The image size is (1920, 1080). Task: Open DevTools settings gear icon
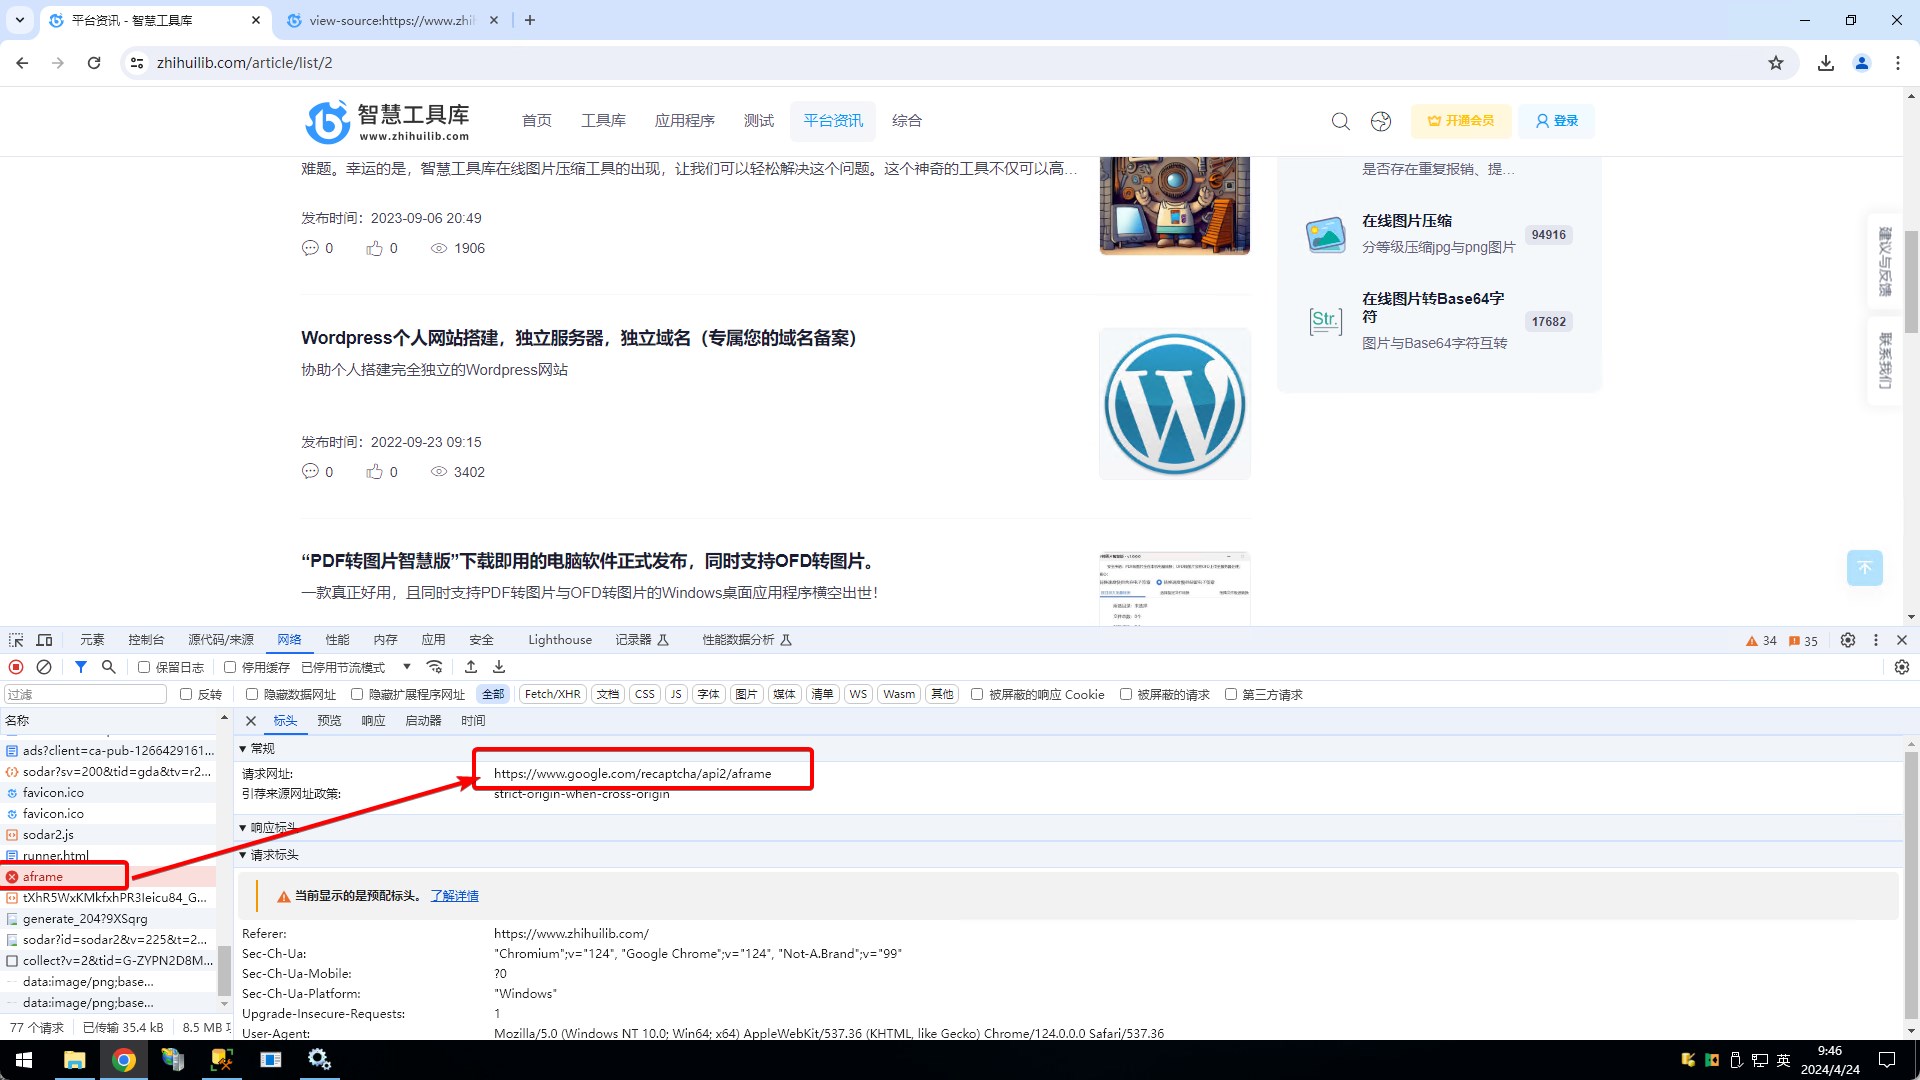(x=1848, y=640)
